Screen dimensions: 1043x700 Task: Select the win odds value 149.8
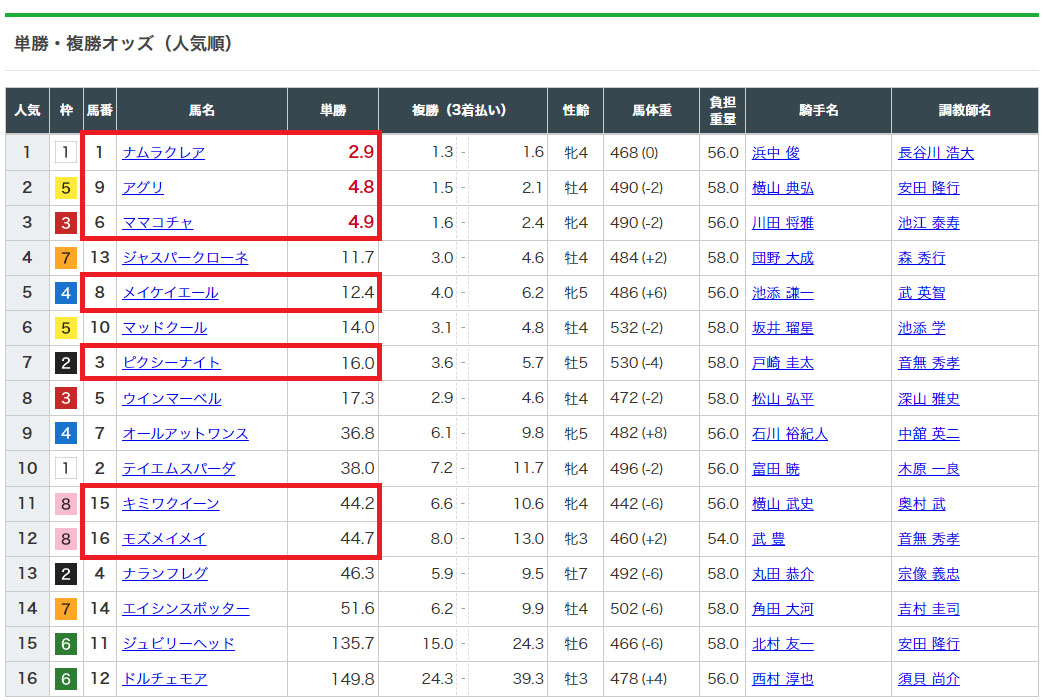[x=353, y=679]
